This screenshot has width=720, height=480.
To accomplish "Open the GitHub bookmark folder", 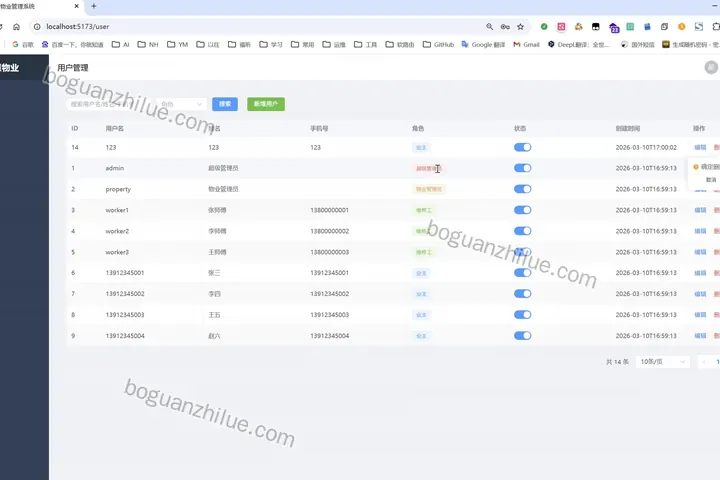I will tap(439, 45).
